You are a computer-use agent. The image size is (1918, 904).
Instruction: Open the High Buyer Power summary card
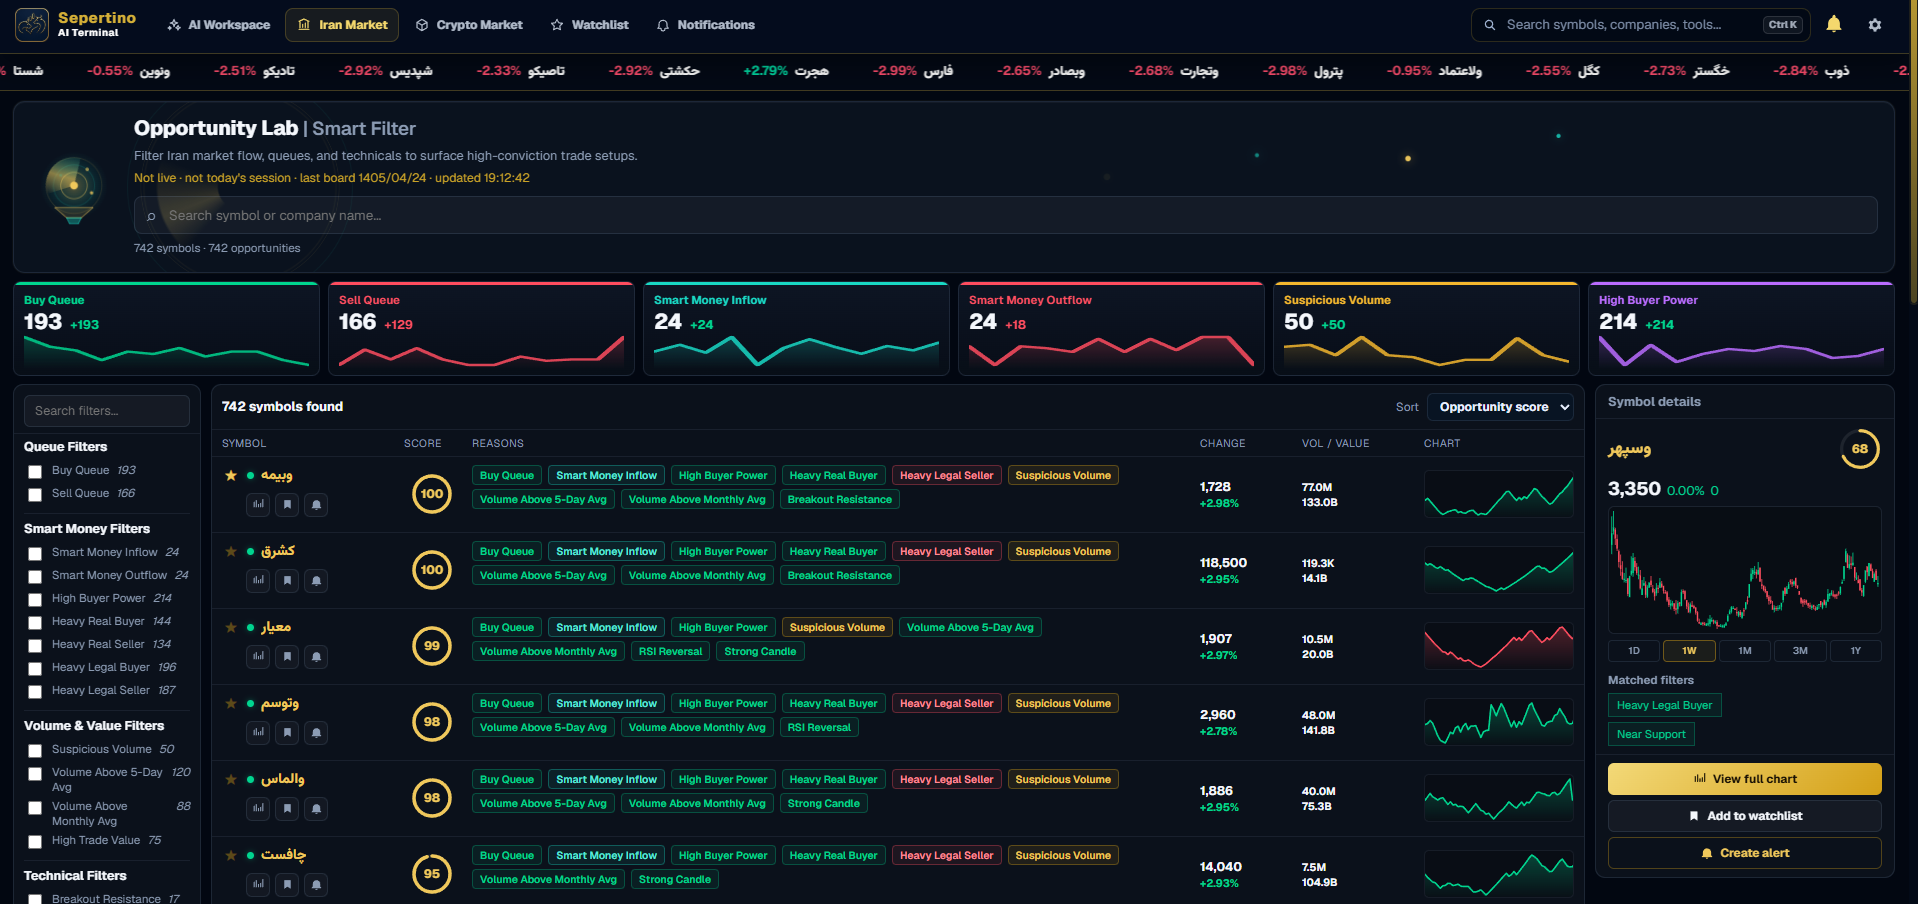[1741, 329]
